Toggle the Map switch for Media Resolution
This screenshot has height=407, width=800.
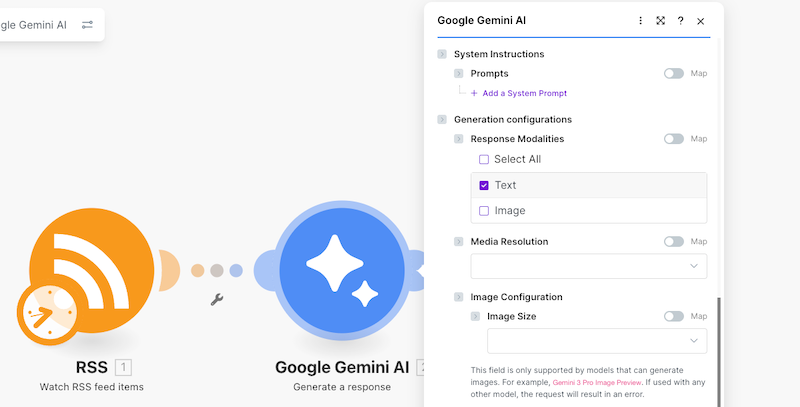673,241
